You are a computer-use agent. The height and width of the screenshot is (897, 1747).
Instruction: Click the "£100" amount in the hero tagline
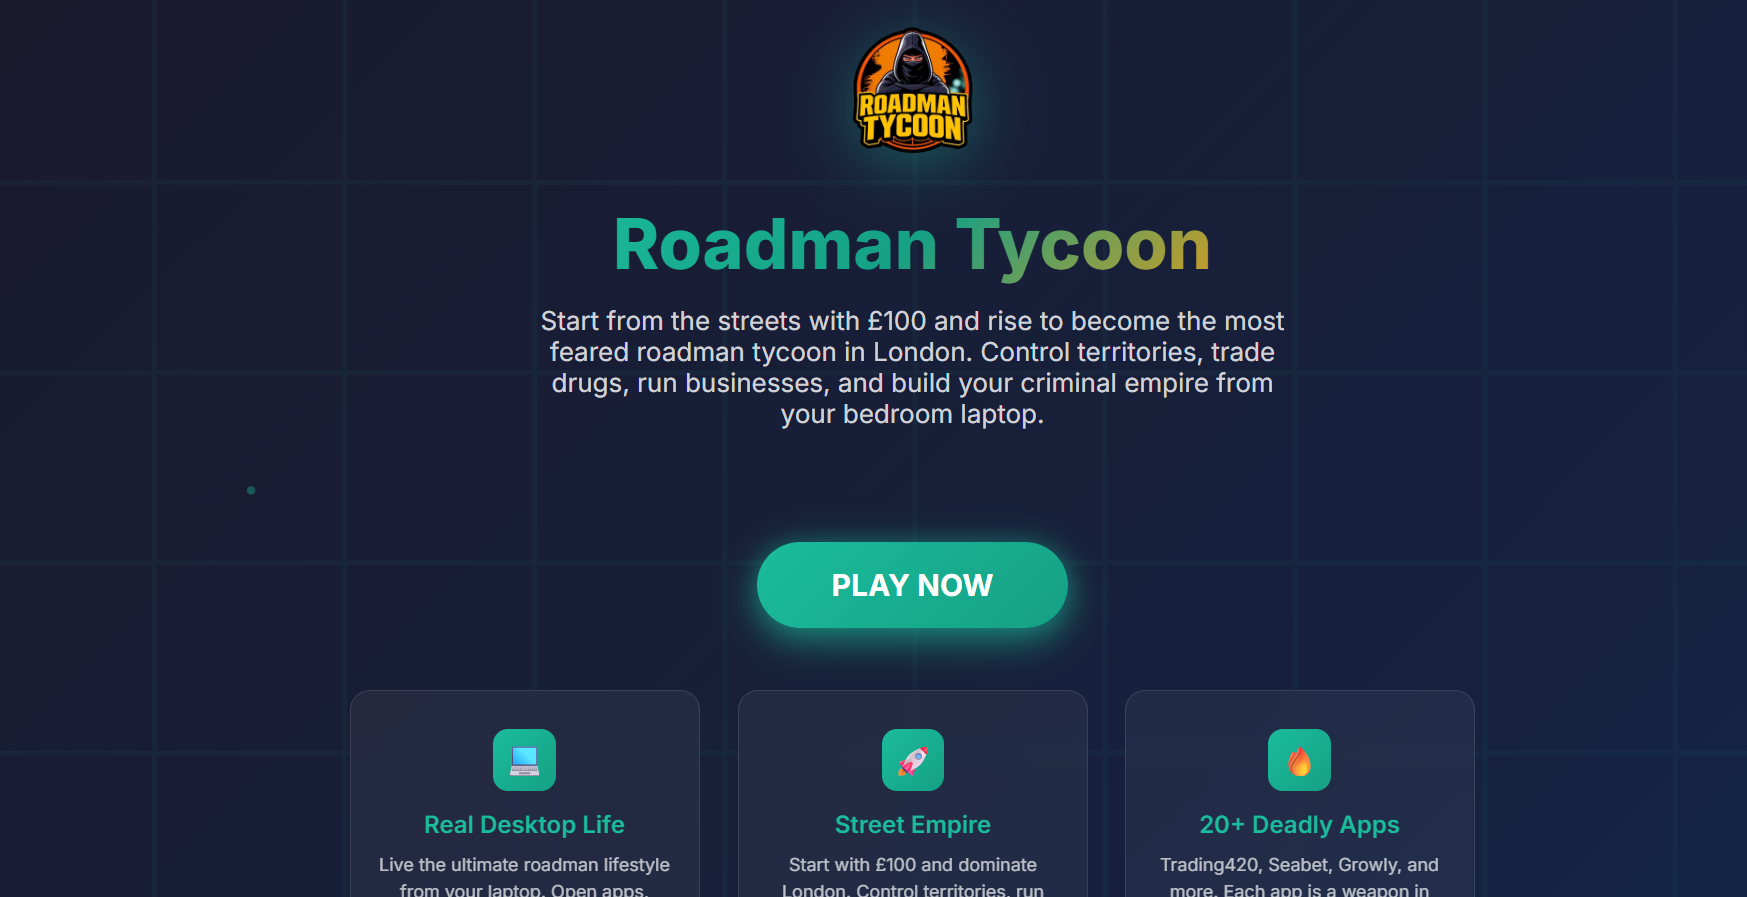(897, 321)
